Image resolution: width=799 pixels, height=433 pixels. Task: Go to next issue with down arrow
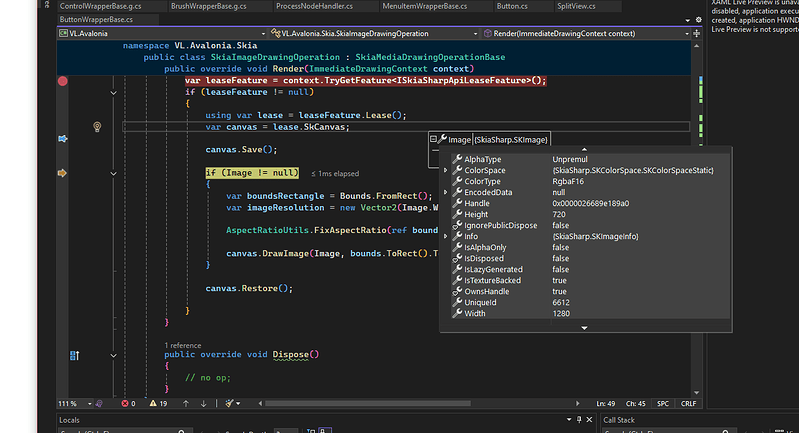pyautogui.click(x=203, y=403)
